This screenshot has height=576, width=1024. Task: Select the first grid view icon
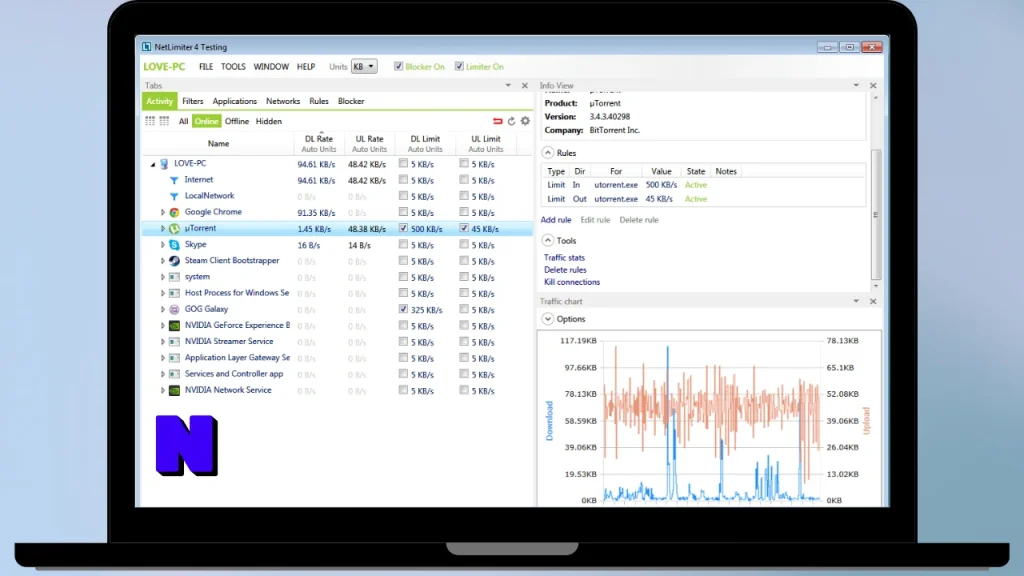point(150,121)
